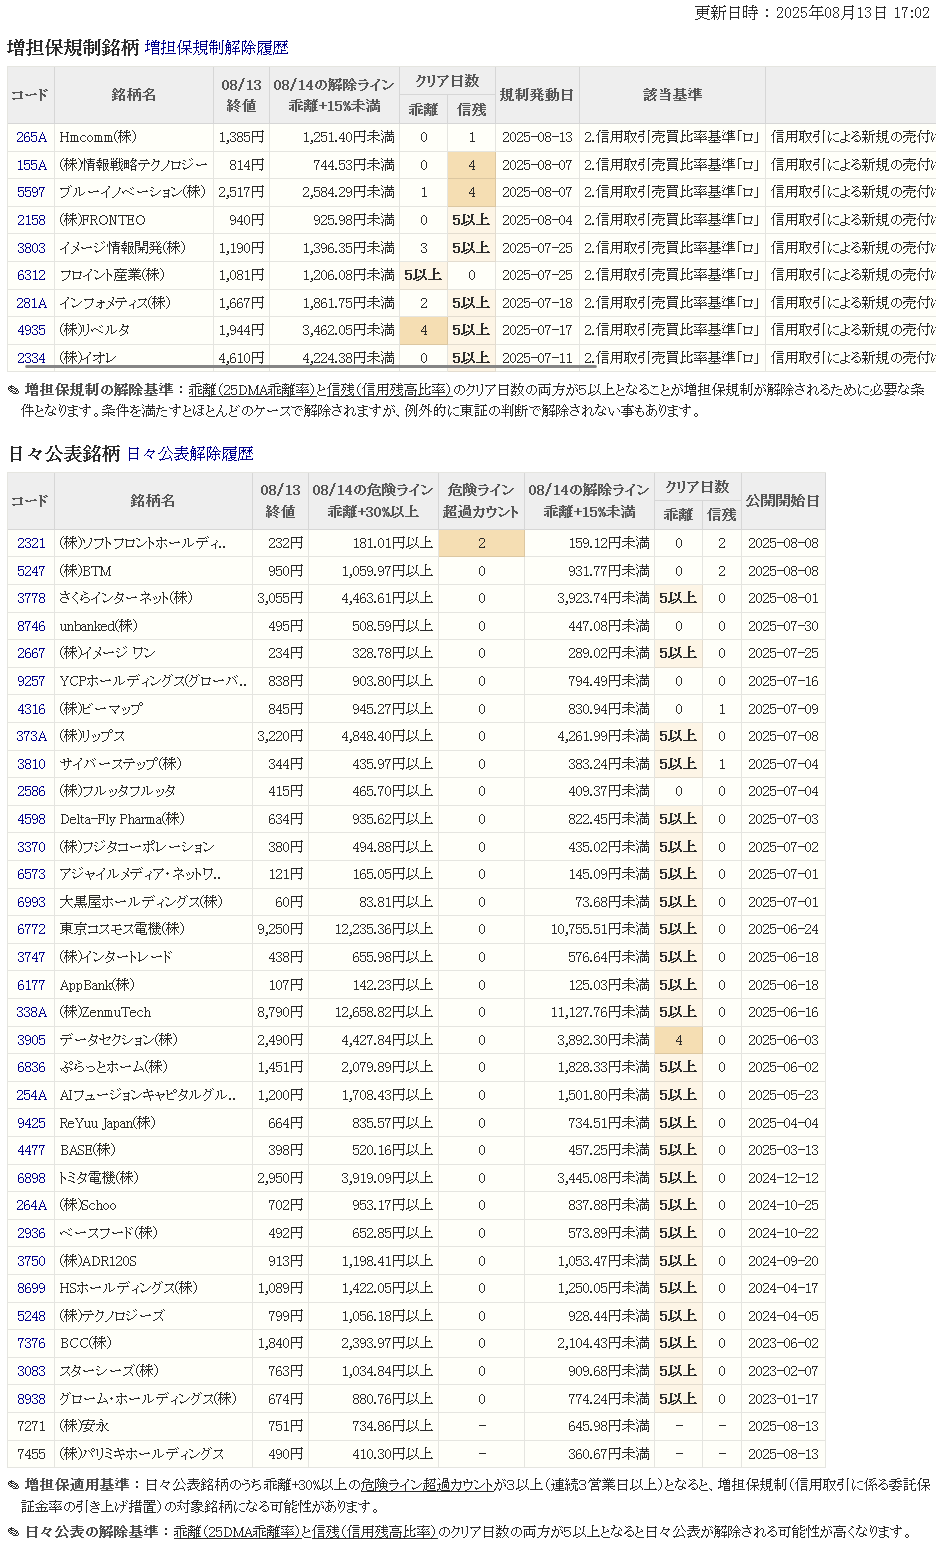
Task: Open the 増担保規制解除履歴 link
Action: 216,47
